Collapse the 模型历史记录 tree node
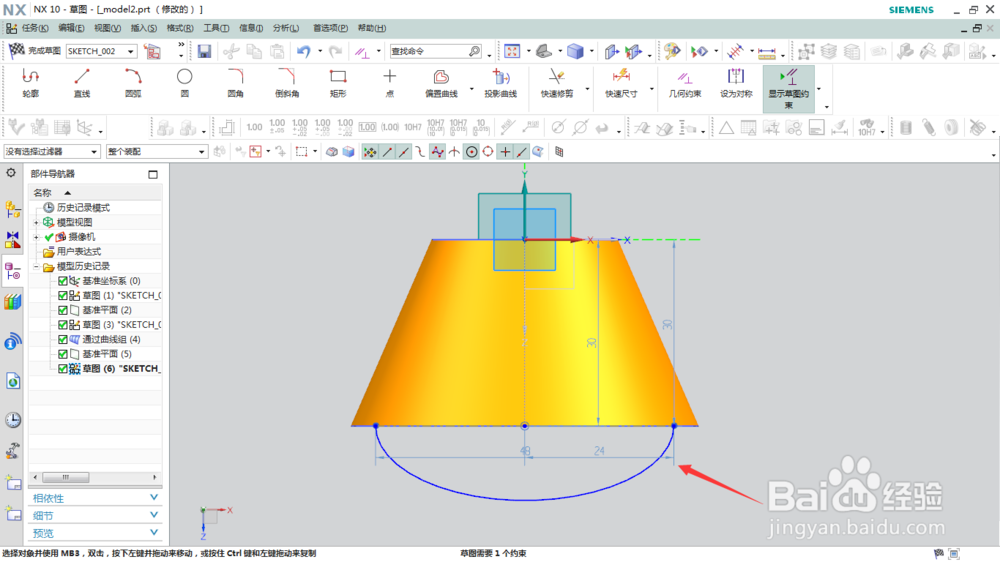 36,267
